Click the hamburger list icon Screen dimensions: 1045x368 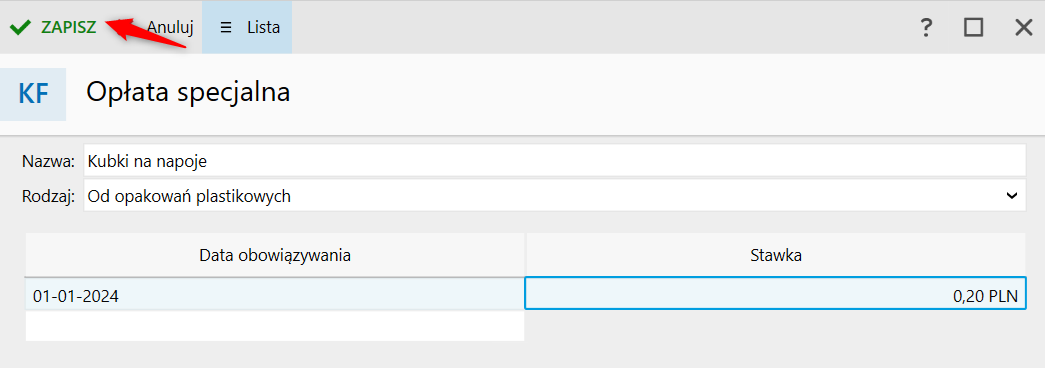[226, 27]
